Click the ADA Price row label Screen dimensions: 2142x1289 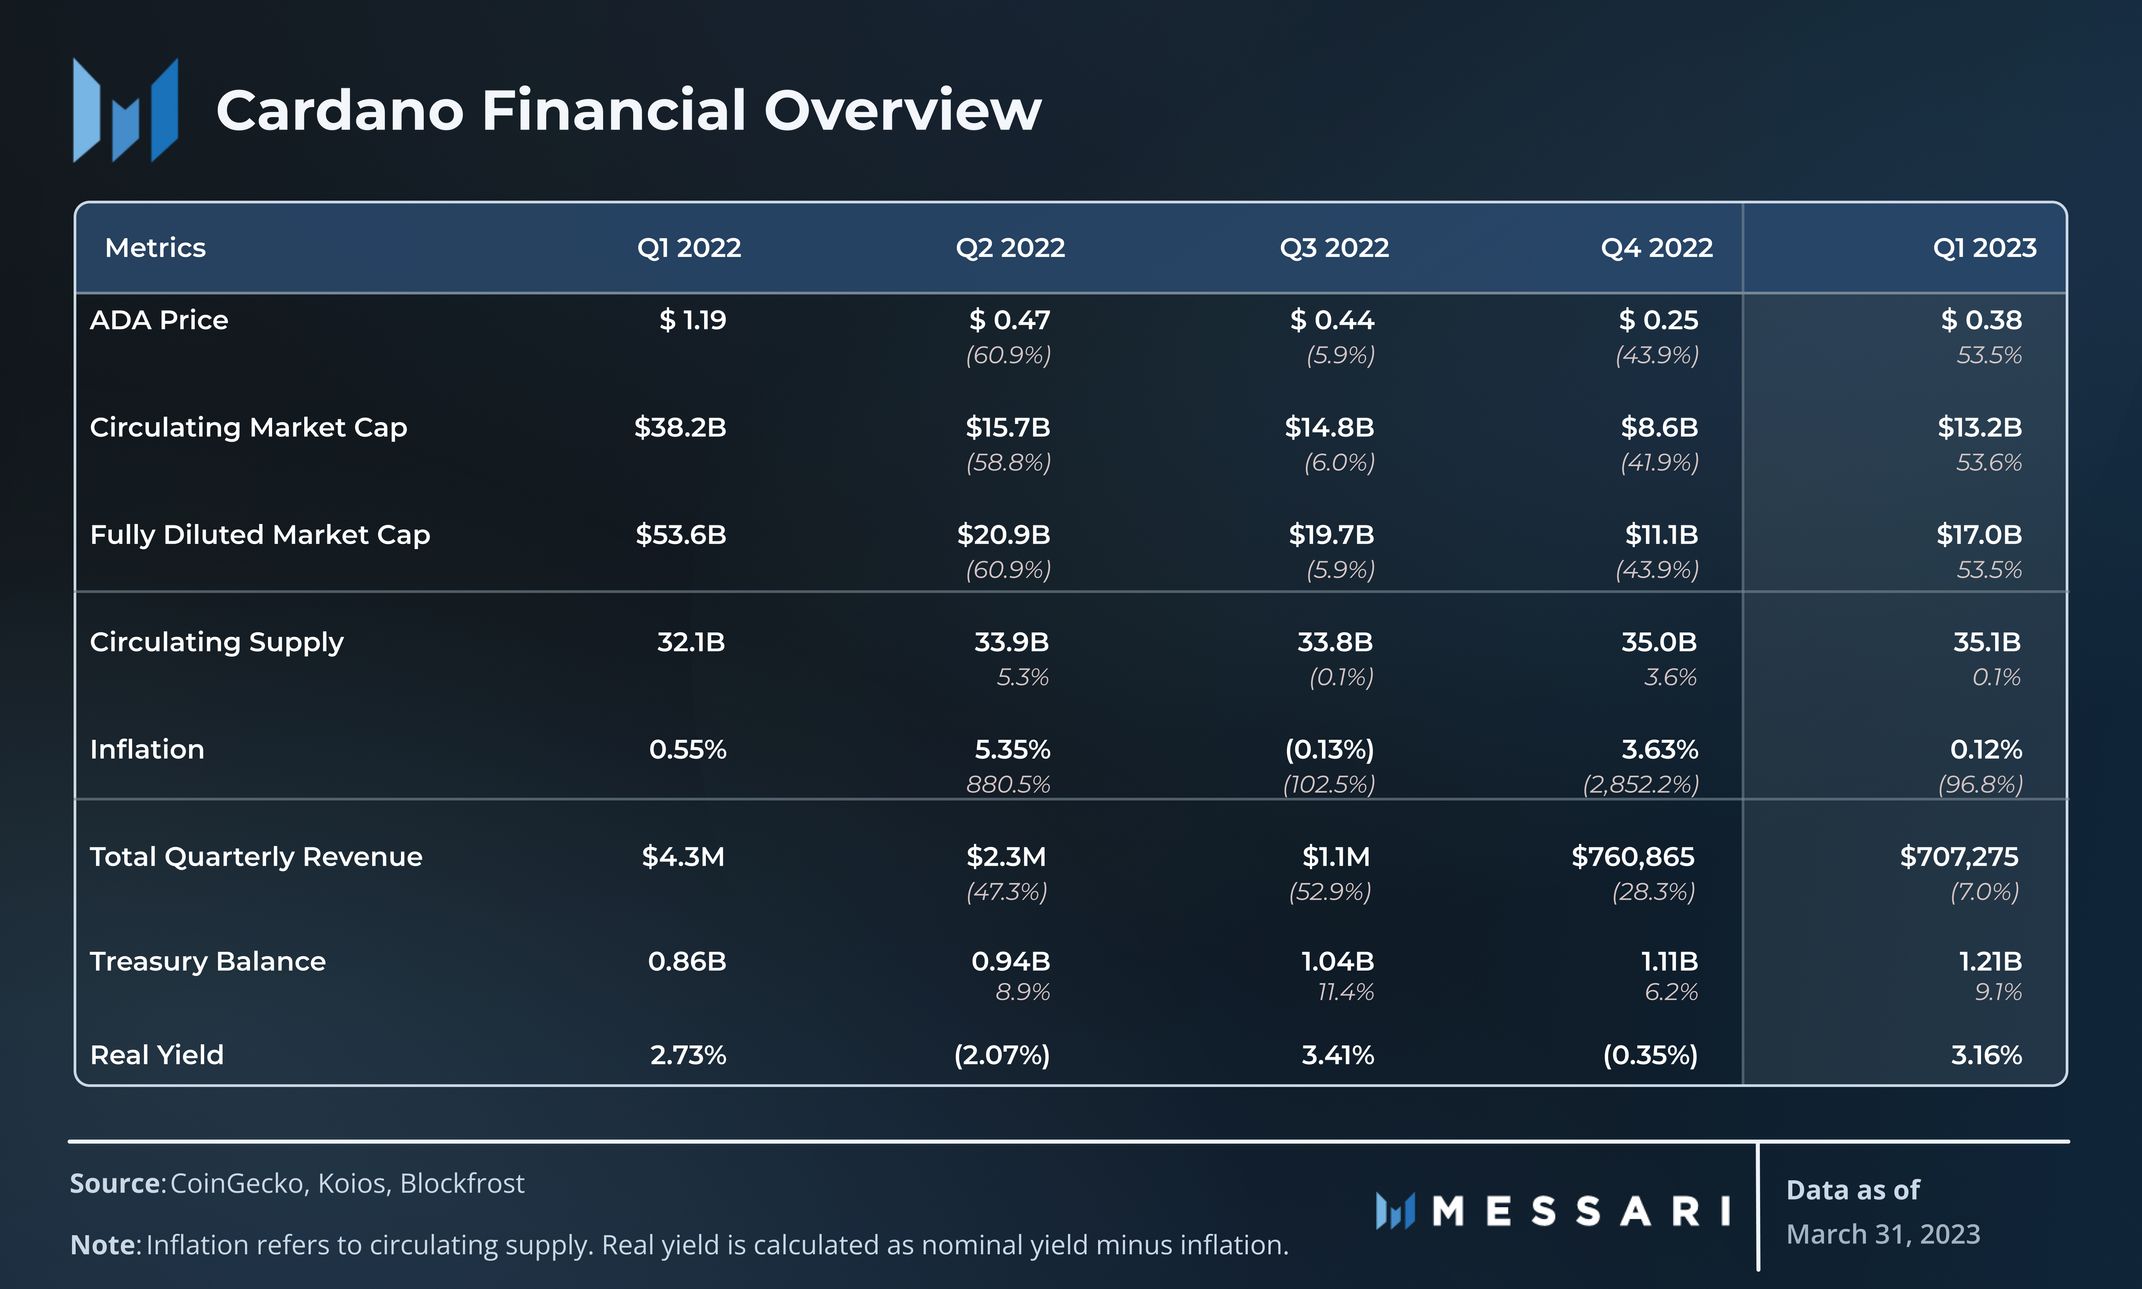159,320
